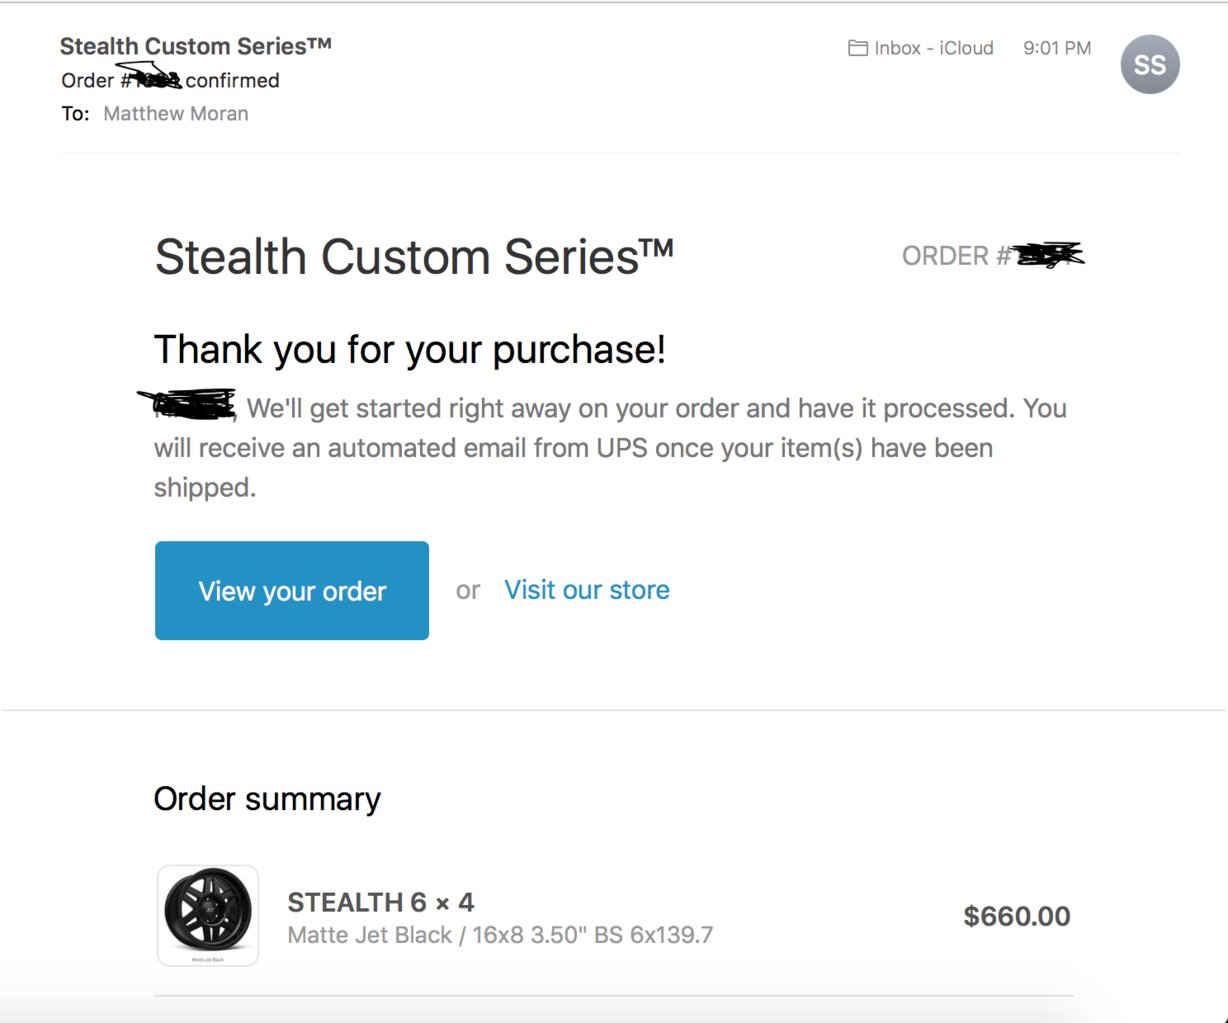
Task: Click the large Stealth Custom Series™ store title
Action: (415, 257)
